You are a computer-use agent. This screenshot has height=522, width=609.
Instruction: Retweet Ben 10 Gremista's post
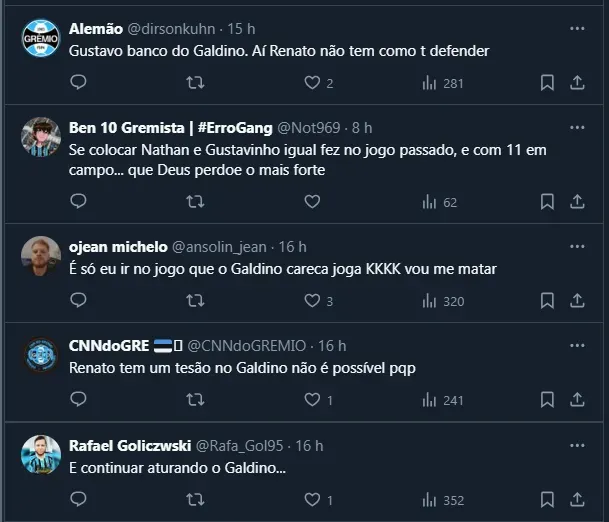coord(196,202)
